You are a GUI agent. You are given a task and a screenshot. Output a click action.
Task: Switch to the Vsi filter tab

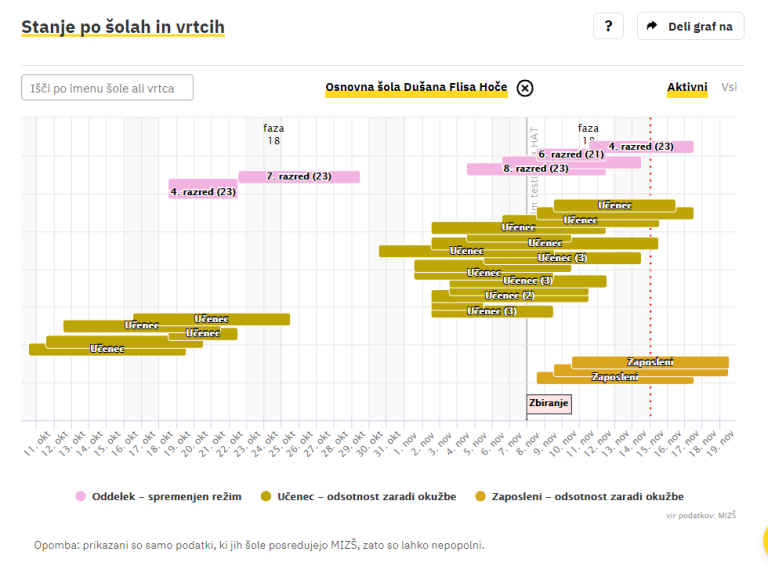point(729,87)
